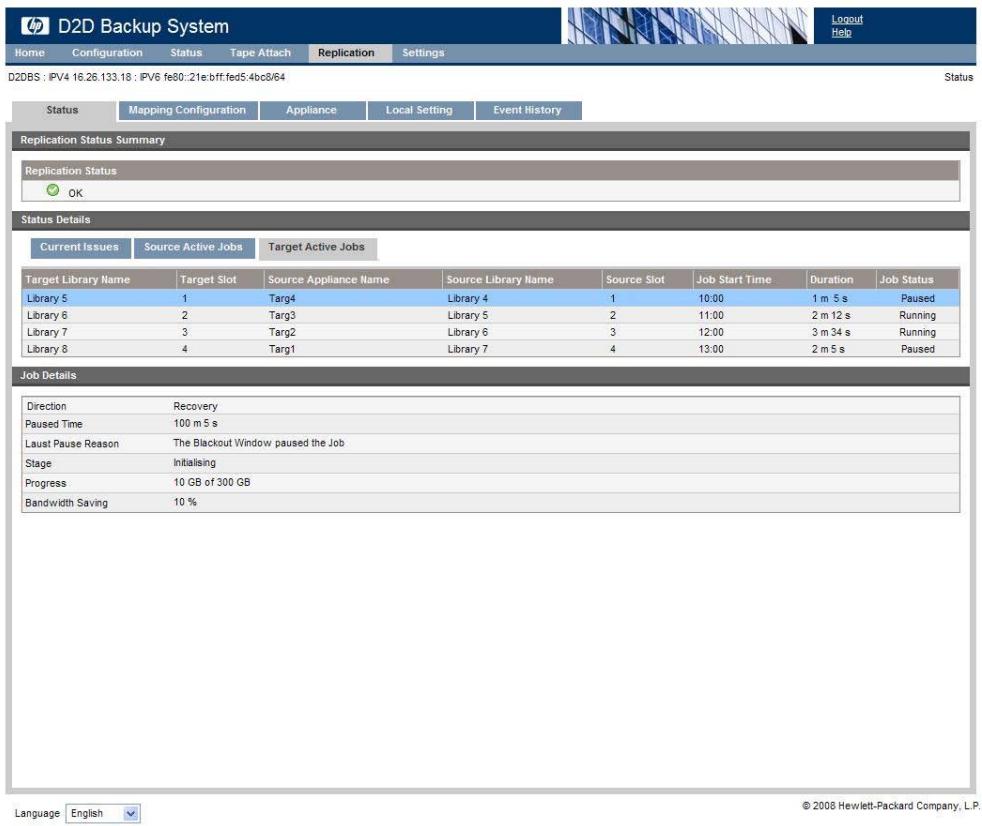
Task: Open the Settings menu
Action: point(423,53)
